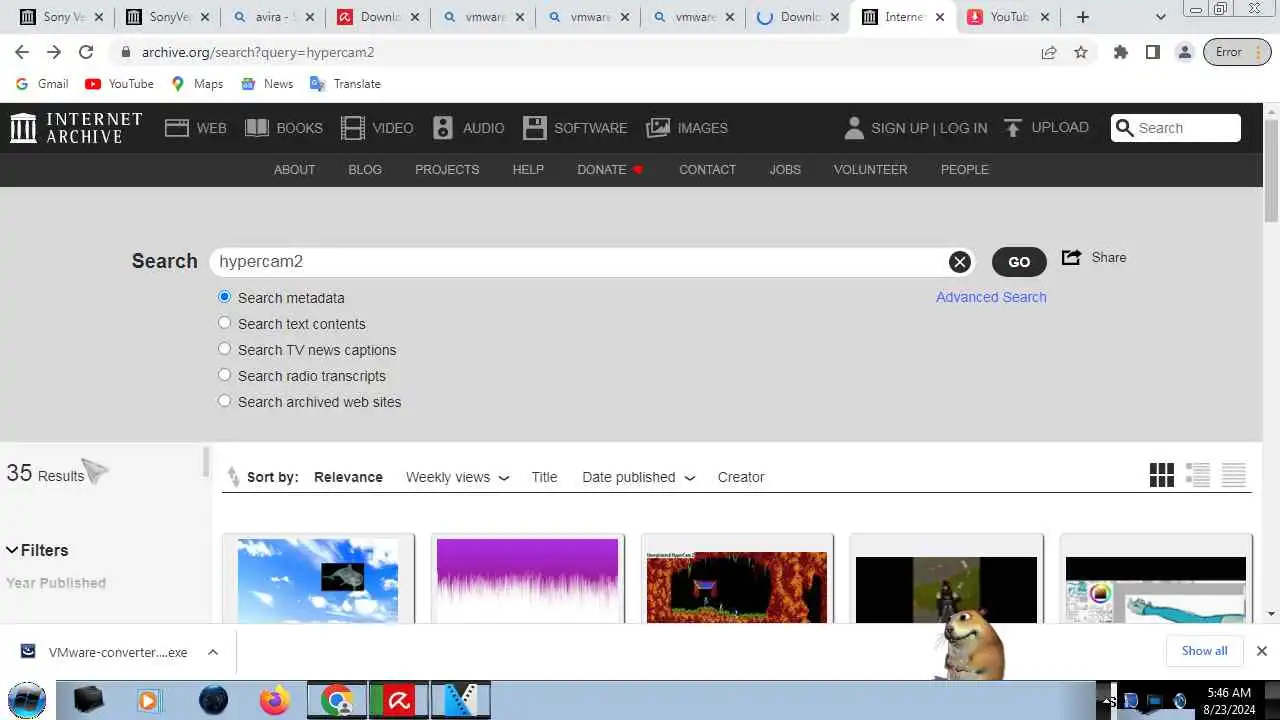The height and width of the screenshot is (720, 1280).
Task: Open Chrome side panel icon
Action: tap(1153, 52)
